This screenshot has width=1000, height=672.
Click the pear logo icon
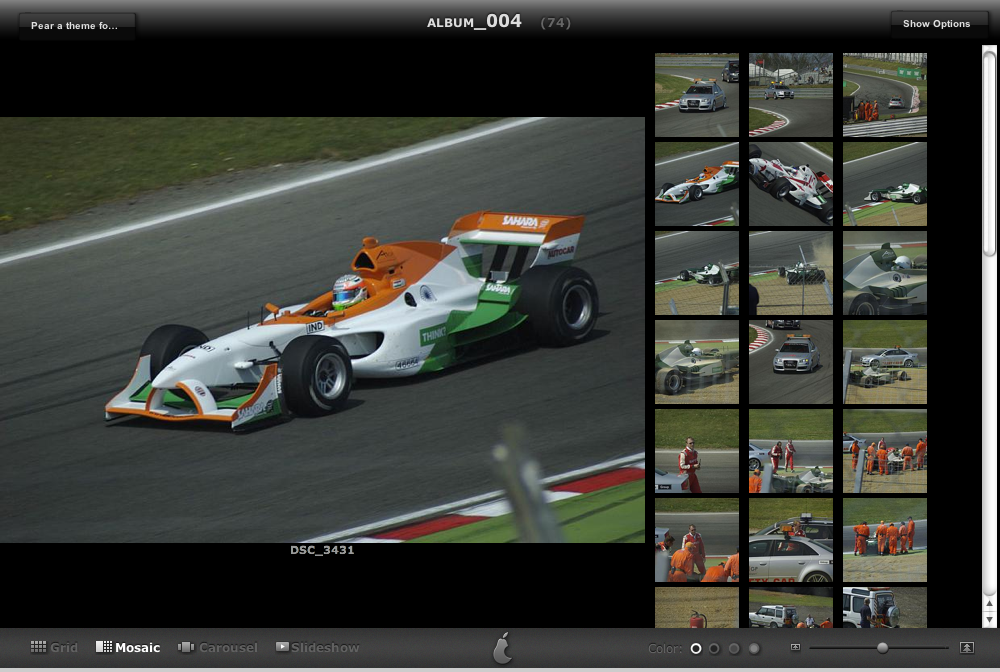tap(503, 648)
